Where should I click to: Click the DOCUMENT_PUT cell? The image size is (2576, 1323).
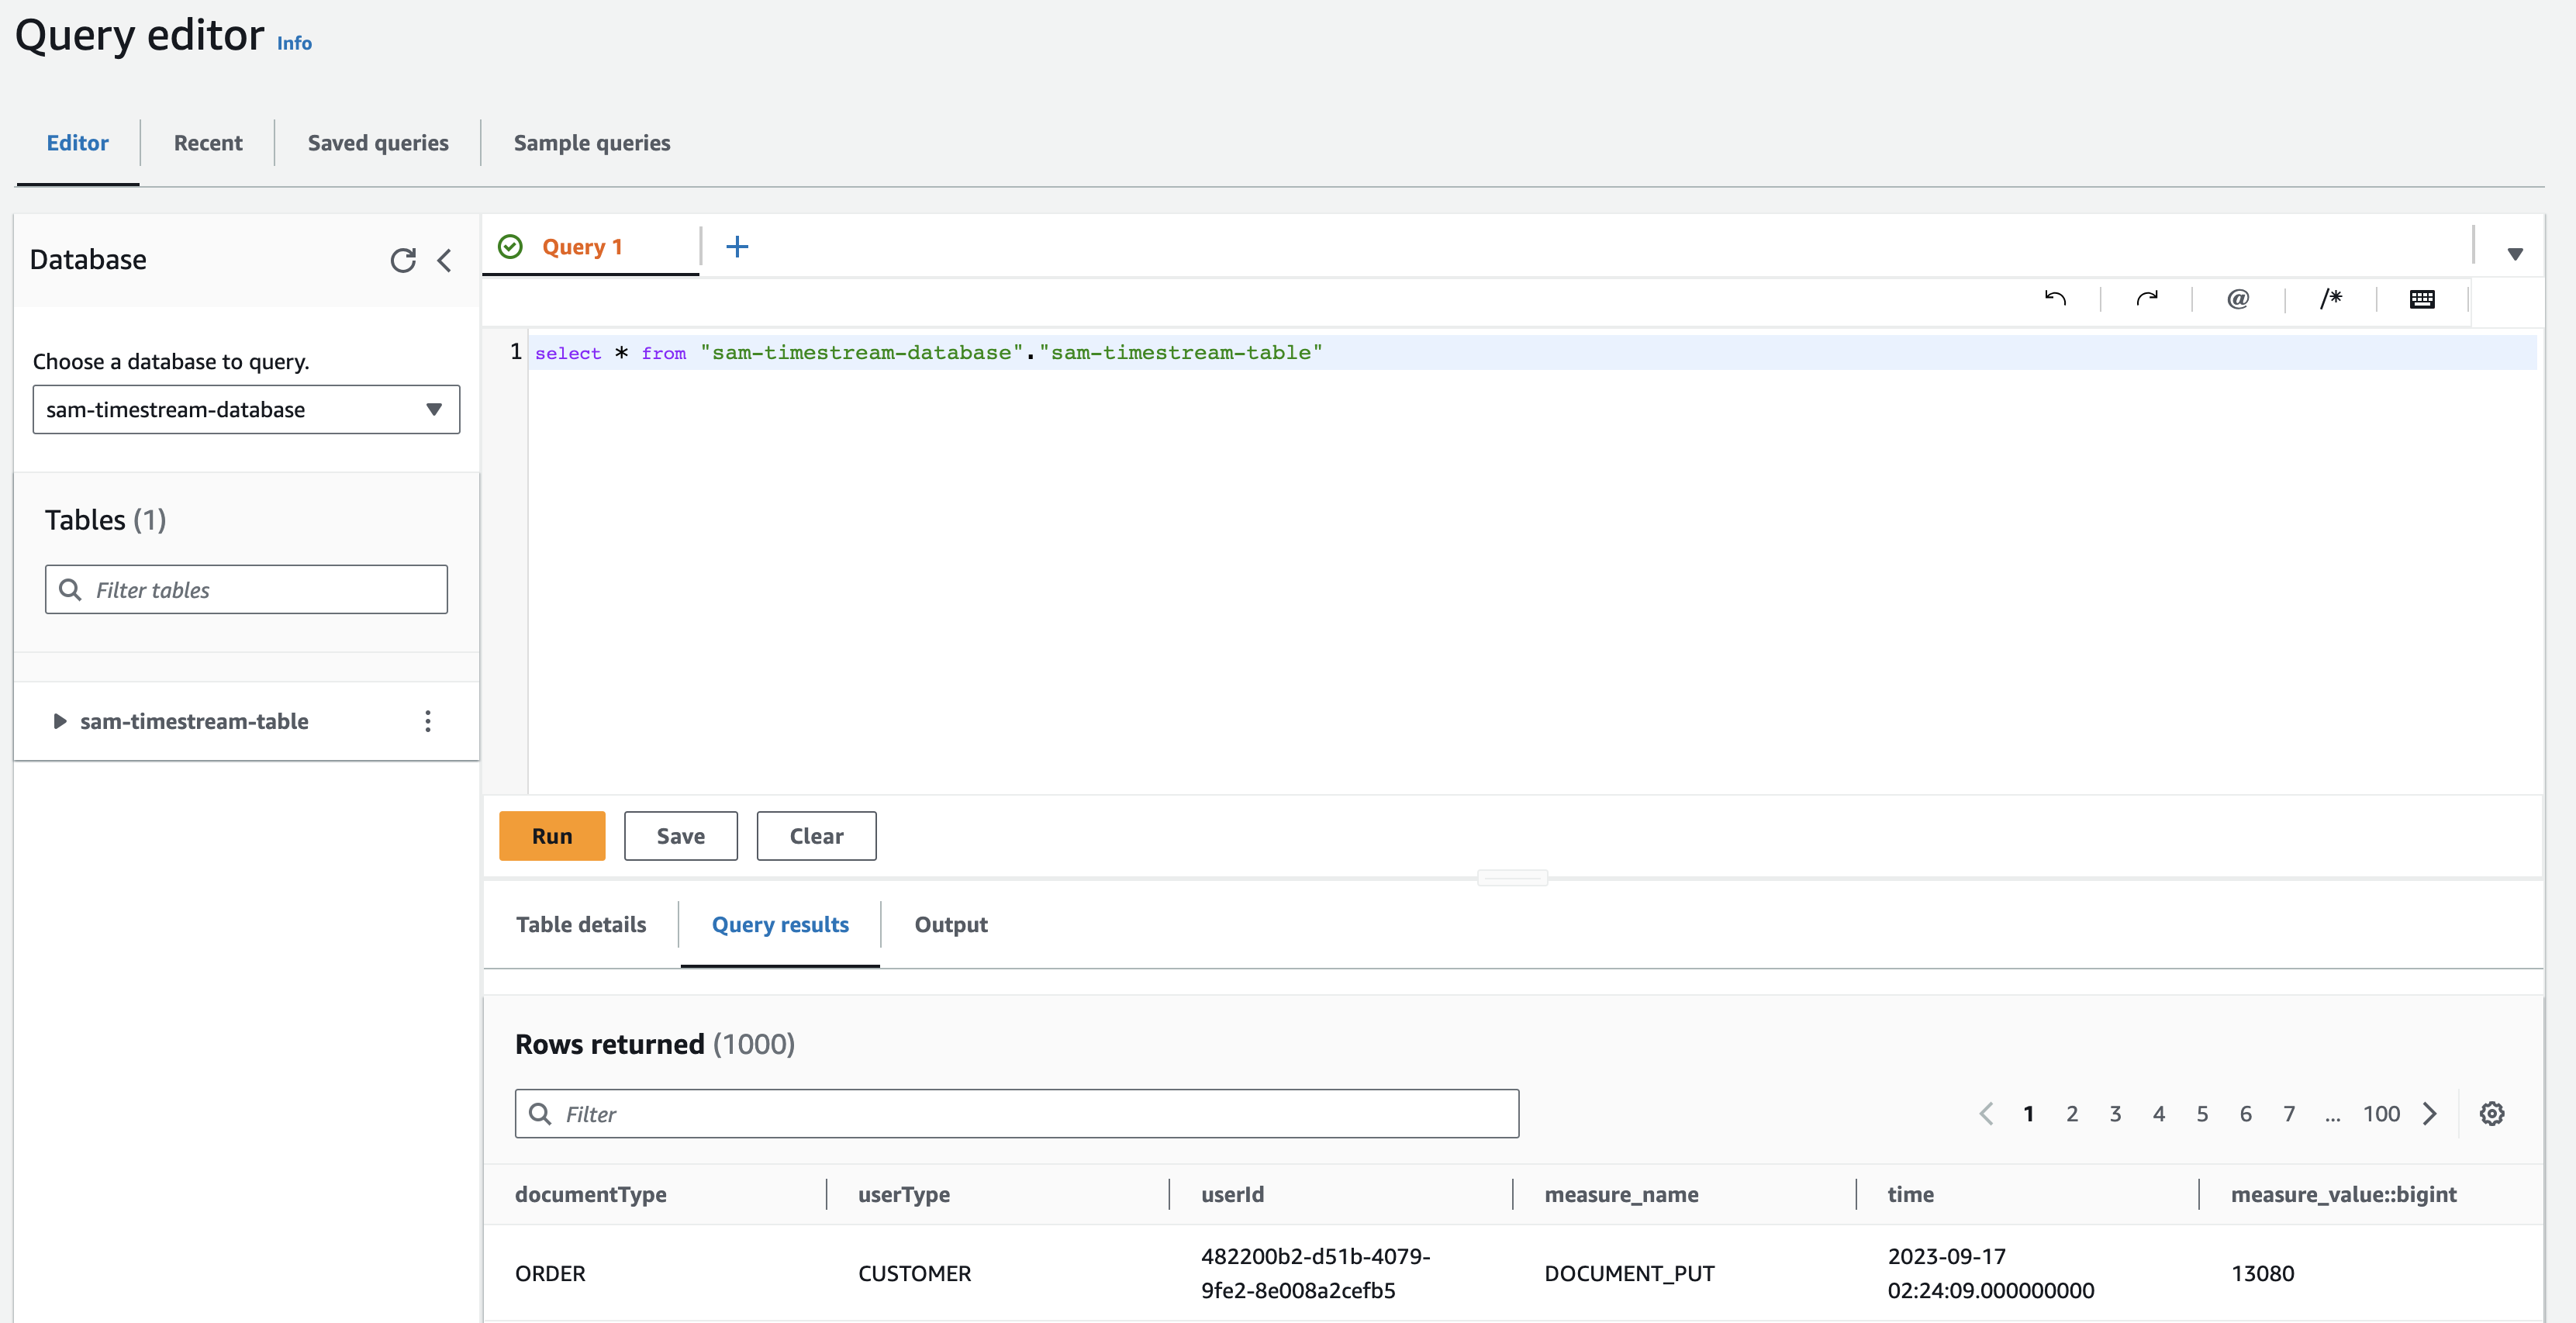click(x=1629, y=1273)
